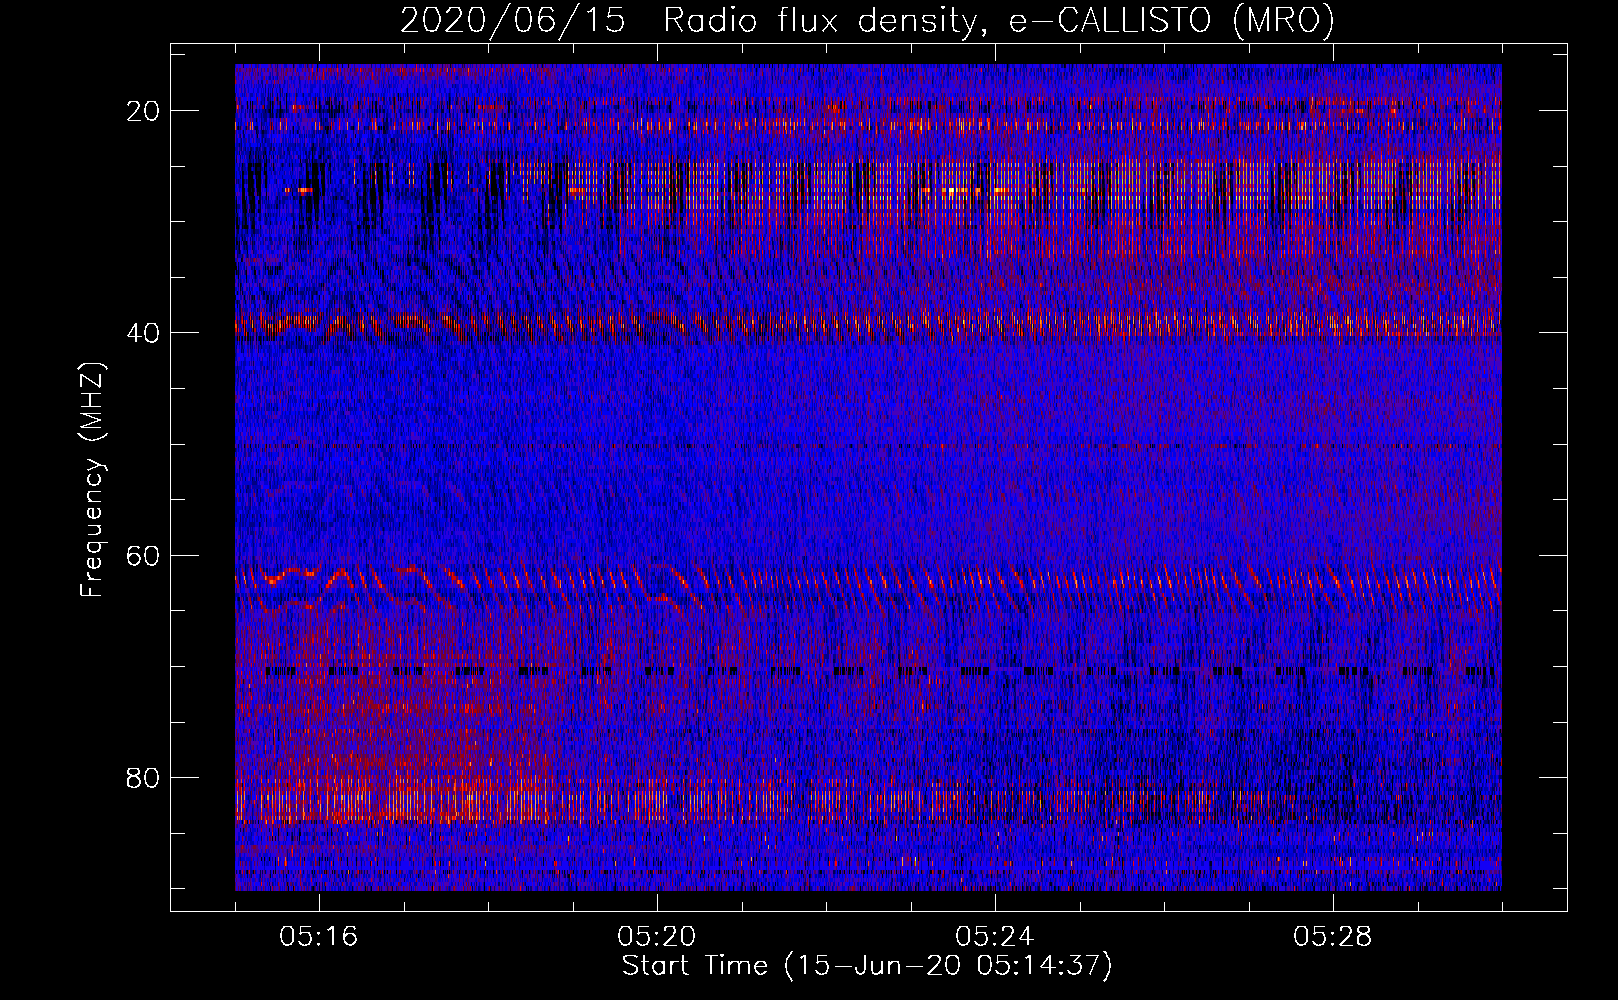The width and height of the screenshot is (1618, 1000).
Task: Click the 'Start Time (15-Jun-20 05:14:37)' axis label
Action: coord(867,966)
